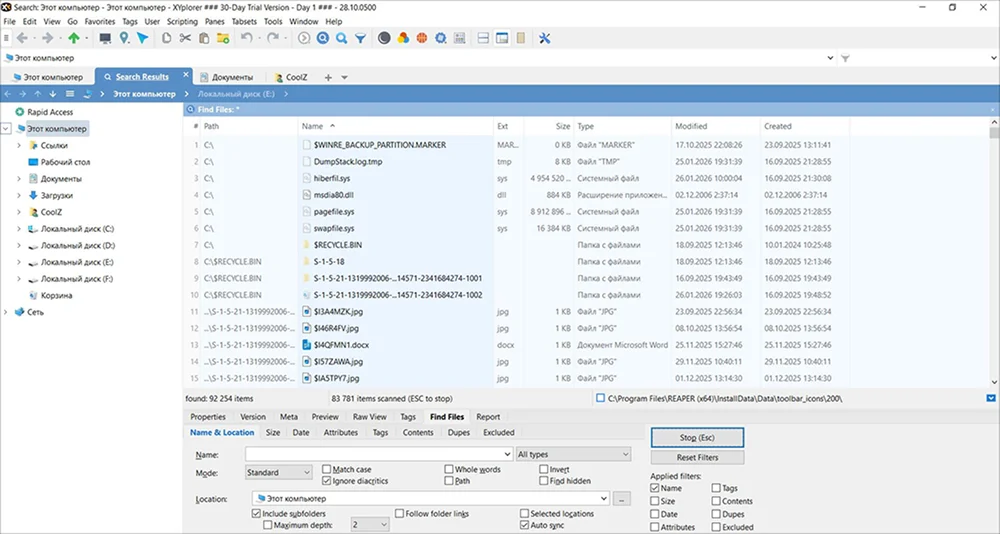Click the green Up folder arrow
Viewport: 1000px width, 534px height.
pyautogui.click(x=74, y=38)
